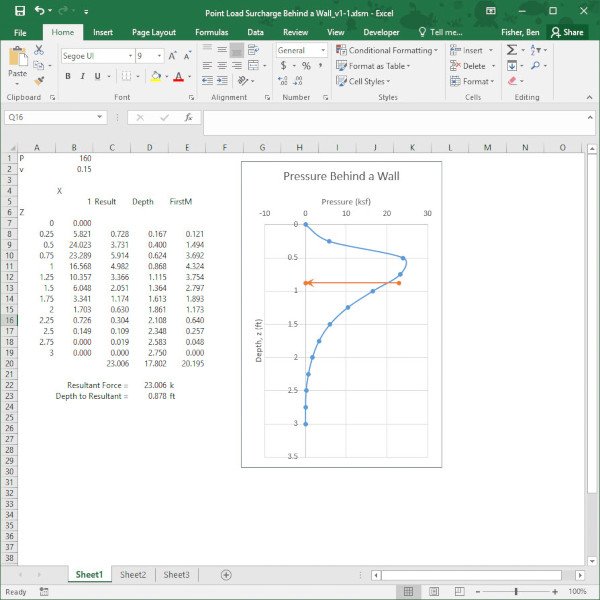Click the Share button
The height and width of the screenshot is (600, 600).
(x=567, y=32)
